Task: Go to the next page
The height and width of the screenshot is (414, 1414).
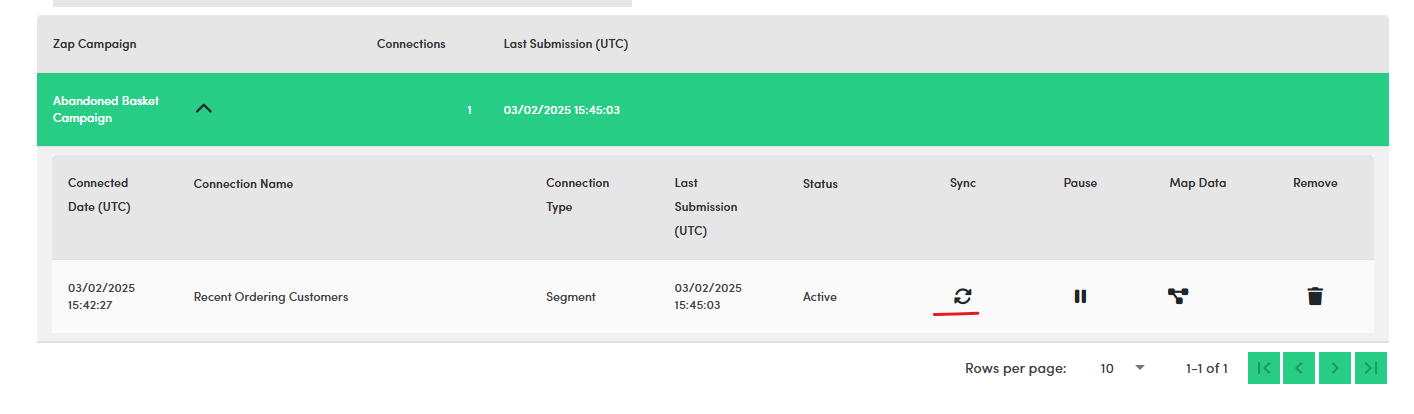Action: (x=1335, y=368)
